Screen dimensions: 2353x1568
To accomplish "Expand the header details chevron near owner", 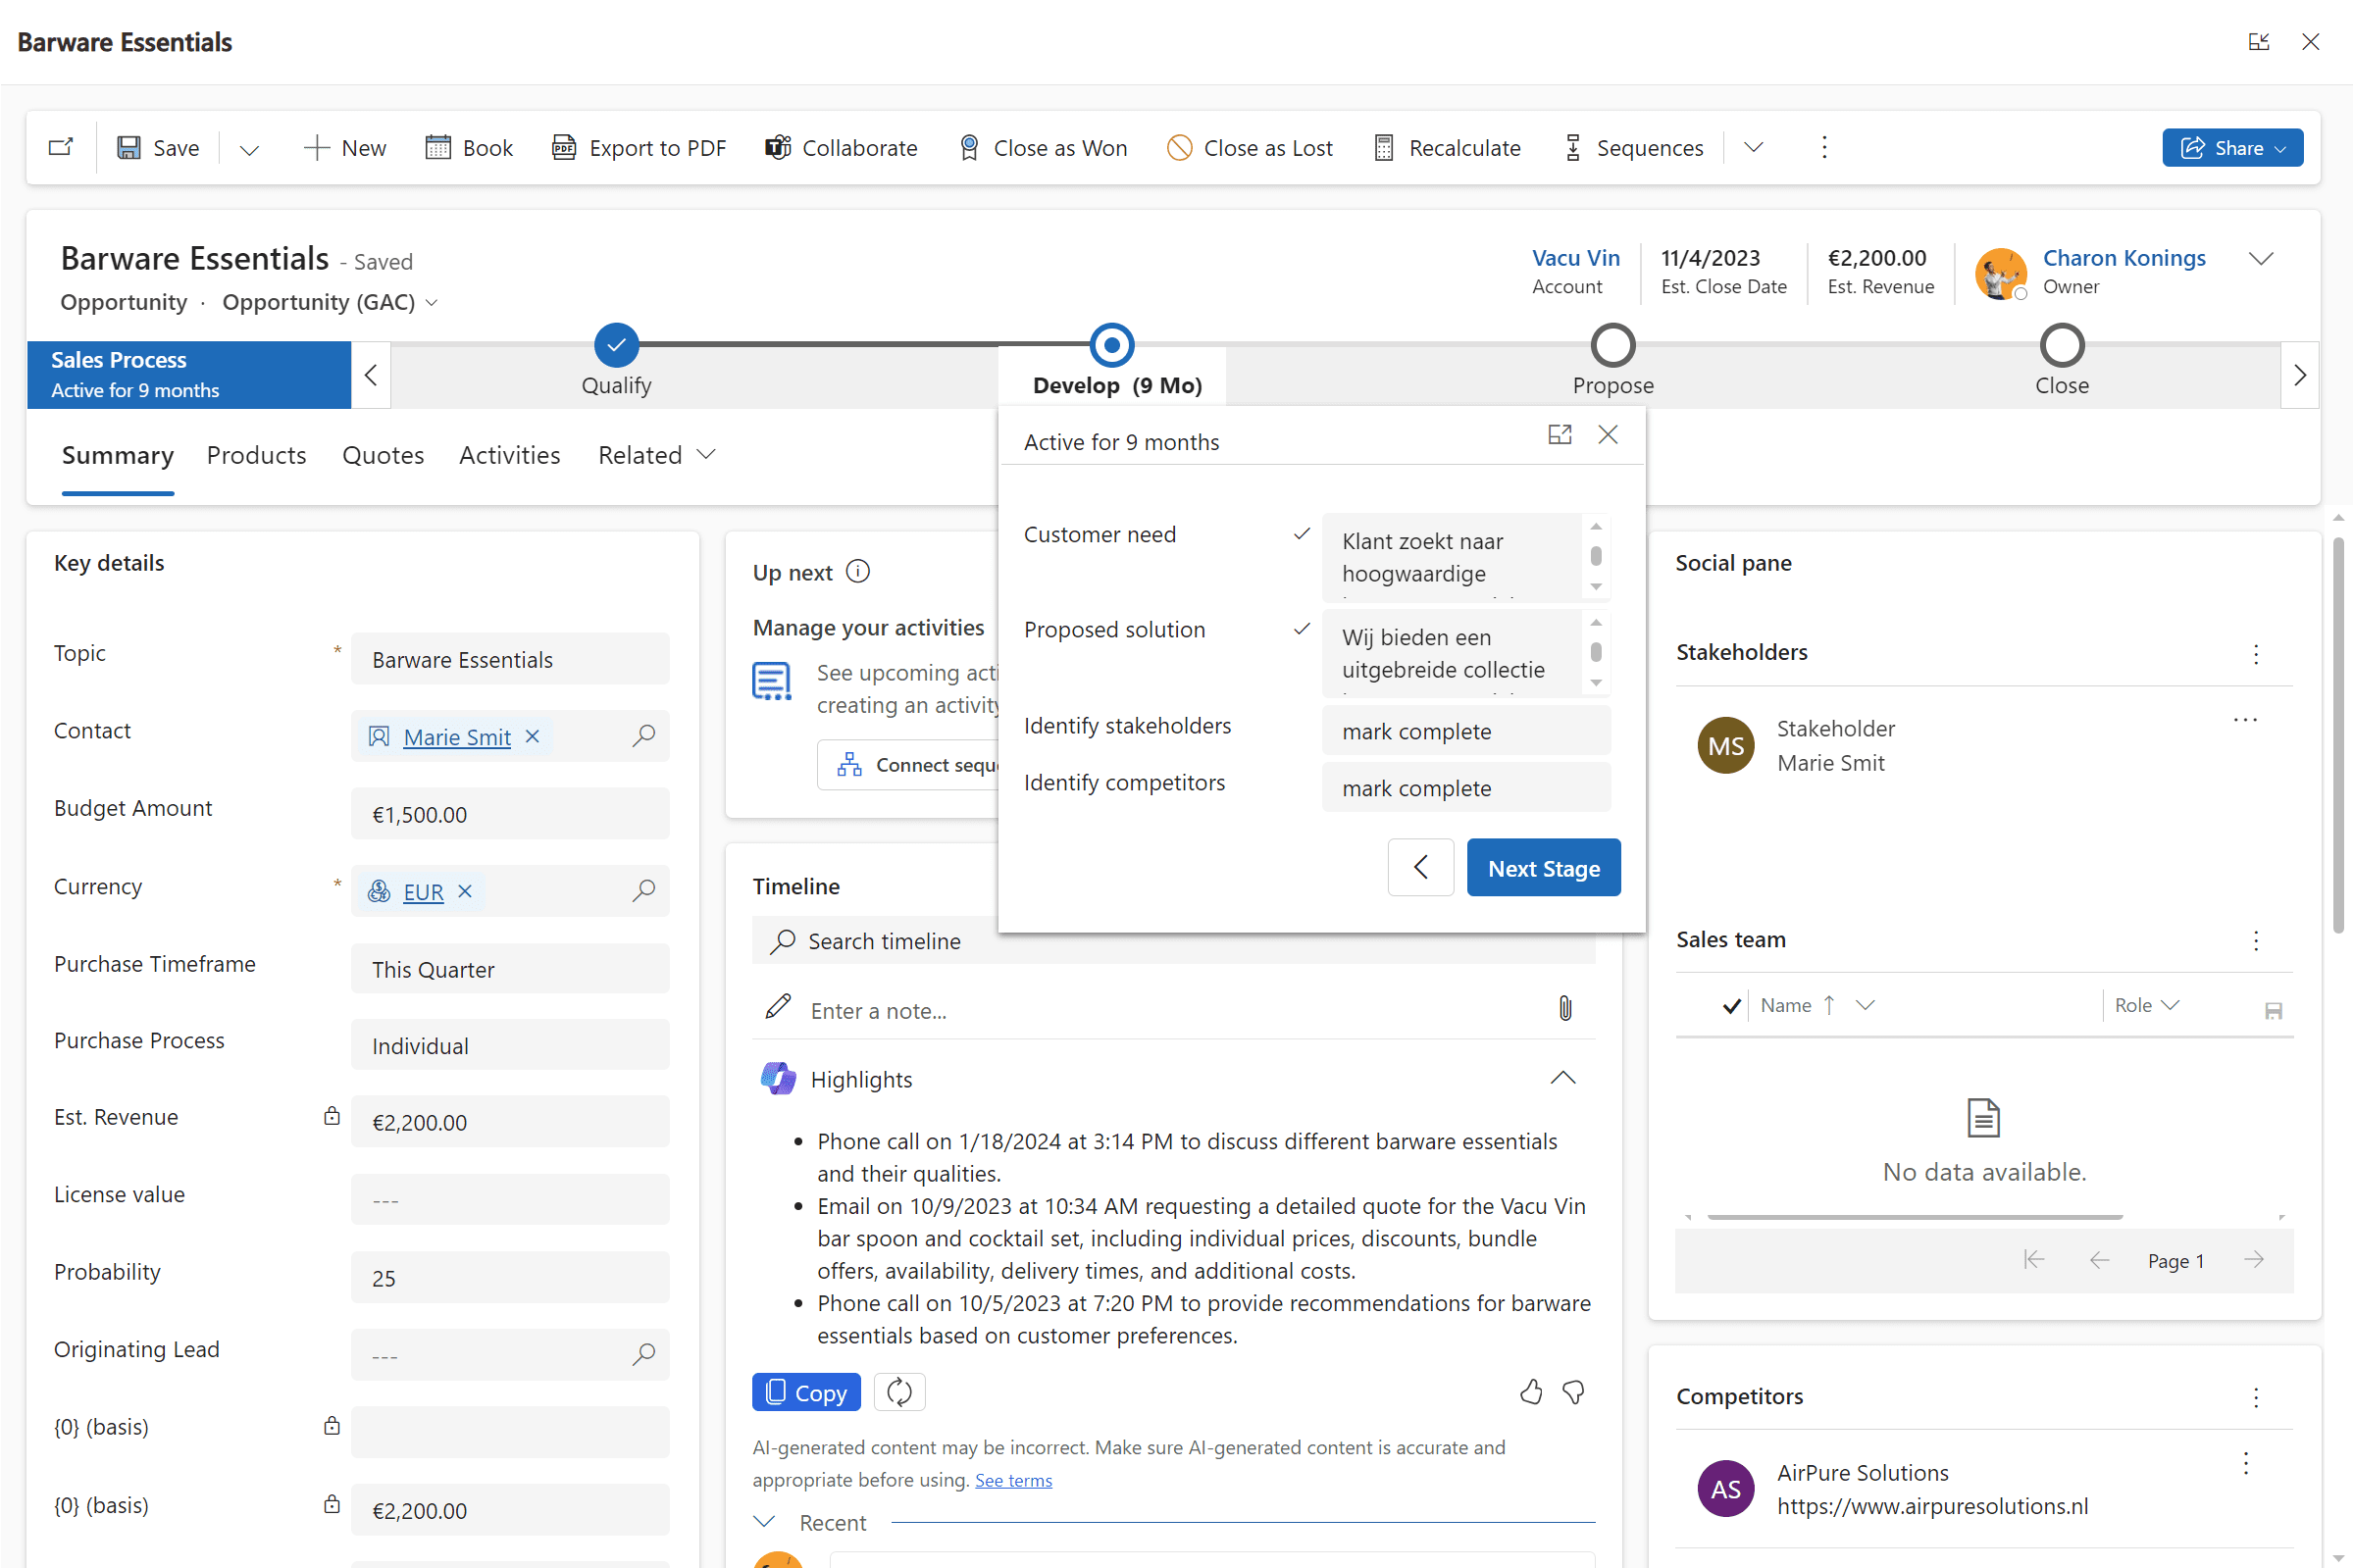I will [x=2261, y=259].
